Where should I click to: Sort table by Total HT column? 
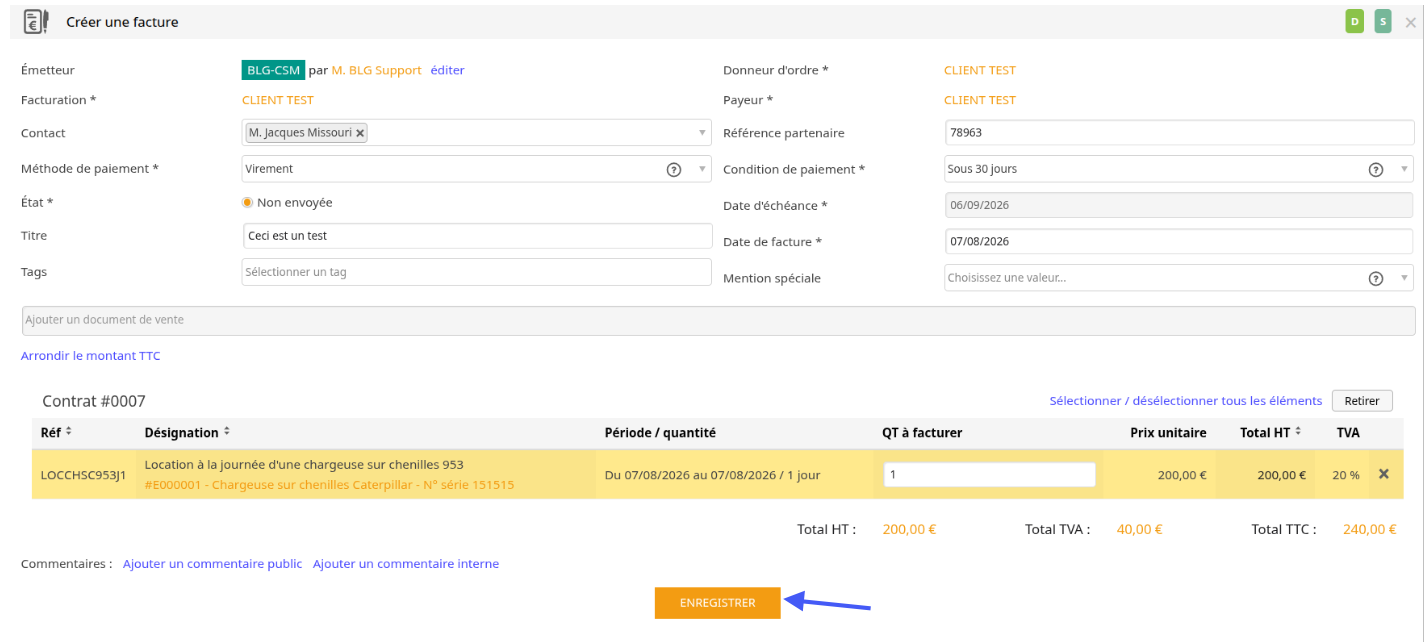pyautogui.click(x=1298, y=432)
